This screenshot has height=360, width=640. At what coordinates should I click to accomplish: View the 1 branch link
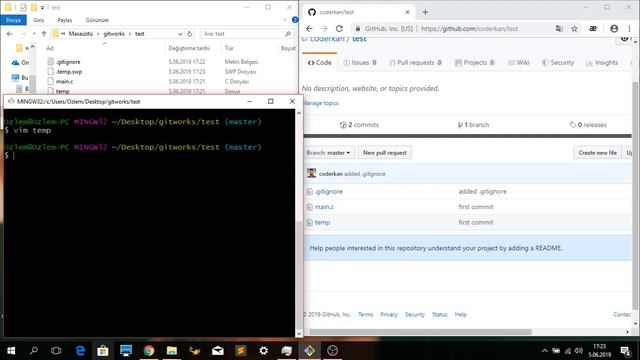(473, 125)
